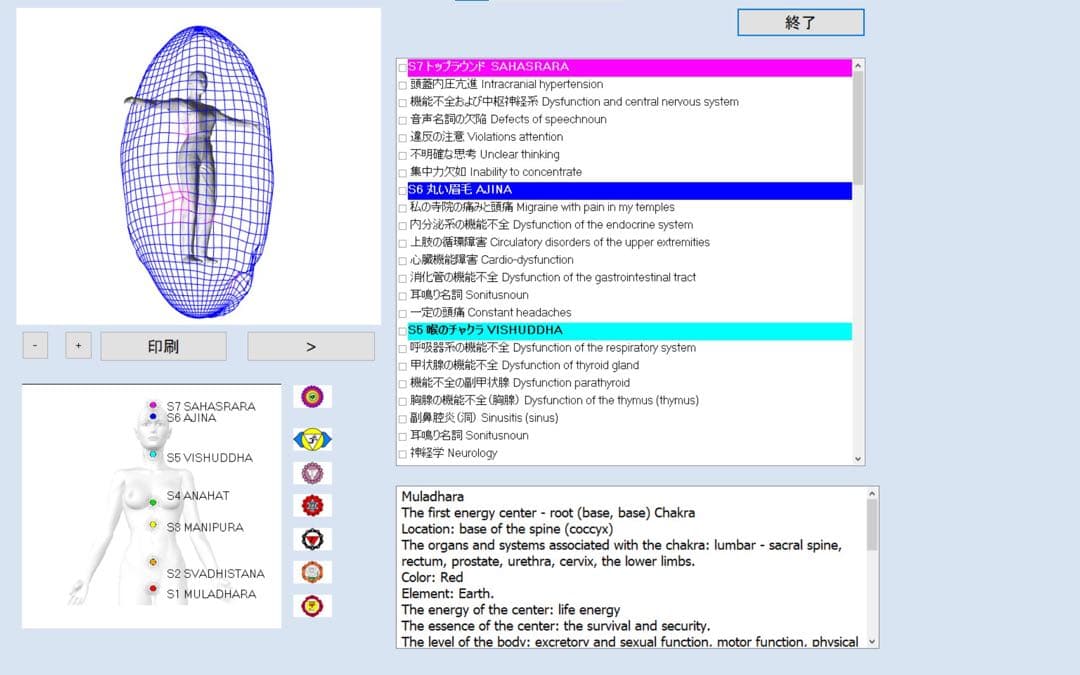The width and height of the screenshot is (1080, 675).
Task: Enable Dysfunction of thyroid gland checkbox
Action: pos(403,366)
